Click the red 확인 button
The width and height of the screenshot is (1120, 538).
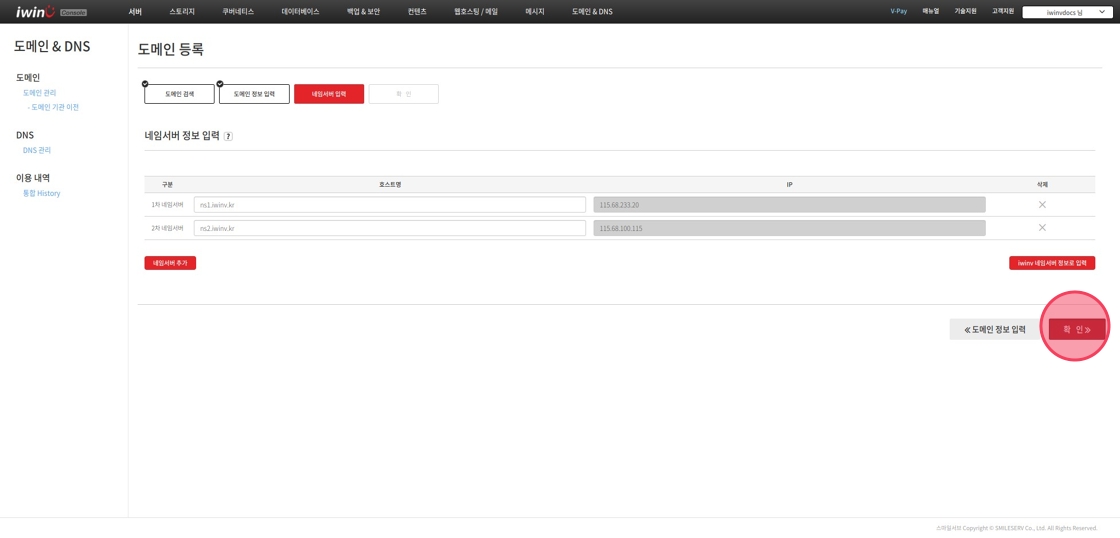click(x=1077, y=329)
